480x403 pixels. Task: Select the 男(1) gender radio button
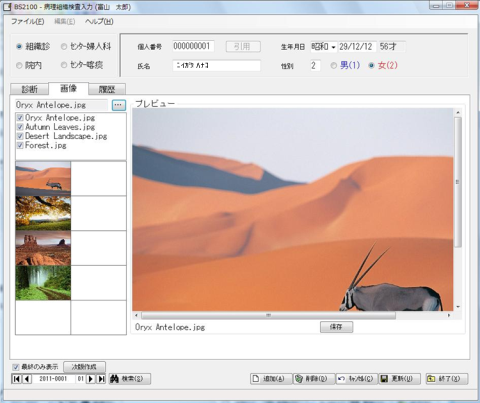coord(334,65)
